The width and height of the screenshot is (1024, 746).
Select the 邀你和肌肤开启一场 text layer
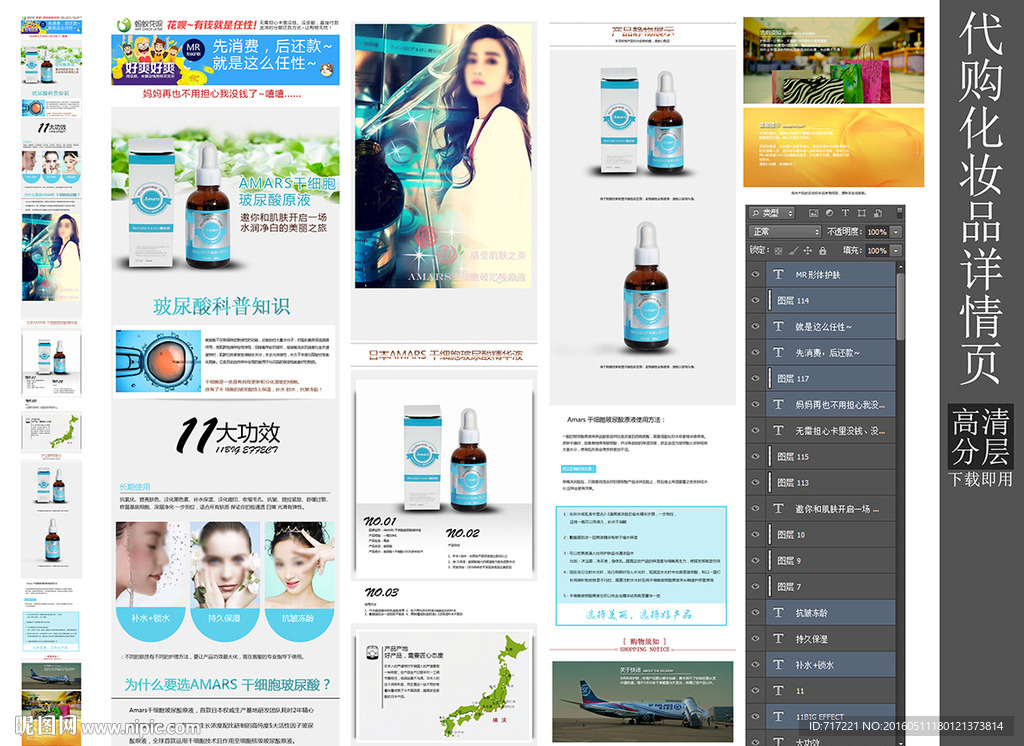pyautogui.click(x=830, y=508)
